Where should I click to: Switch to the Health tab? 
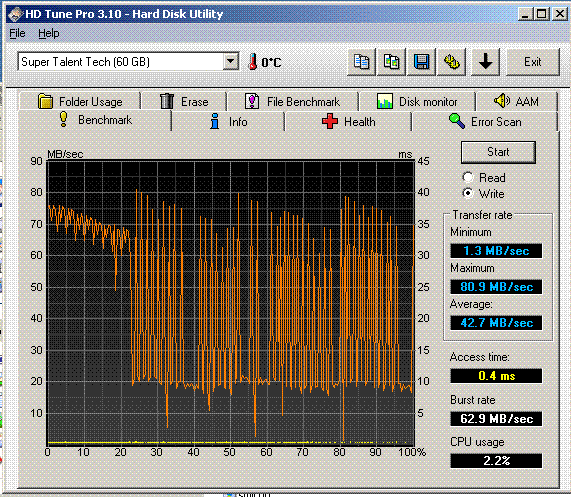click(348, 121)
